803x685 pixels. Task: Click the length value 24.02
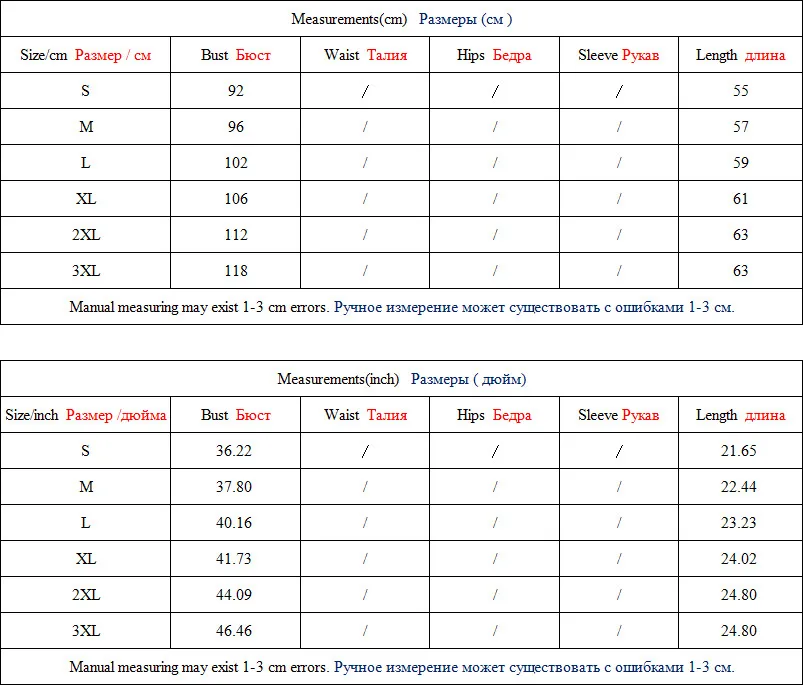738,559
